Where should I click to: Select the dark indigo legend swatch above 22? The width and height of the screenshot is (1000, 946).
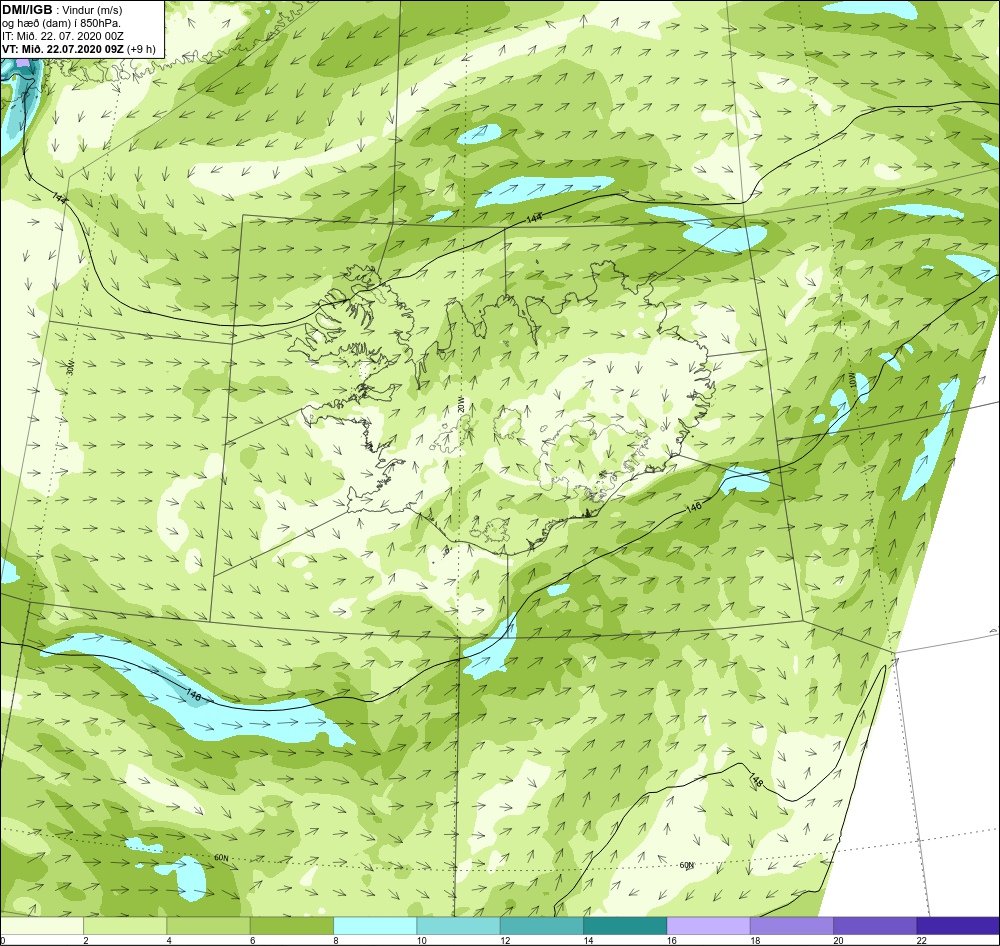tap(958, 925)
